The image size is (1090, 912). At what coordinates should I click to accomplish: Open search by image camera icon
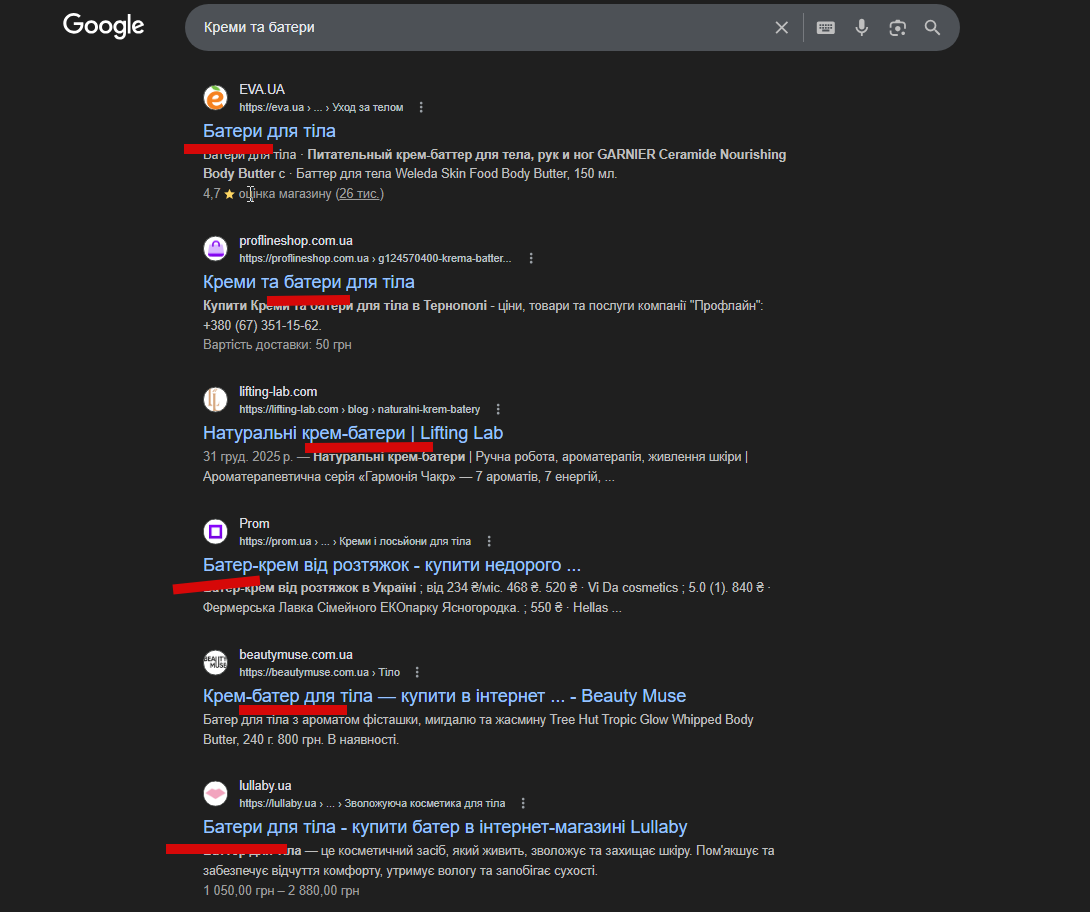(897, 28)
